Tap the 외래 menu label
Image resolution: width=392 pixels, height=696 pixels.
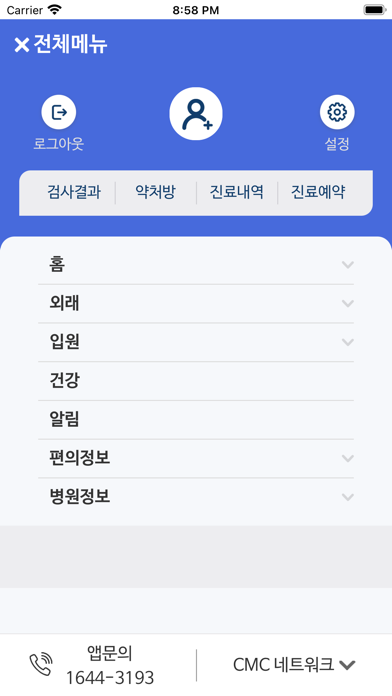coord(64,304)
